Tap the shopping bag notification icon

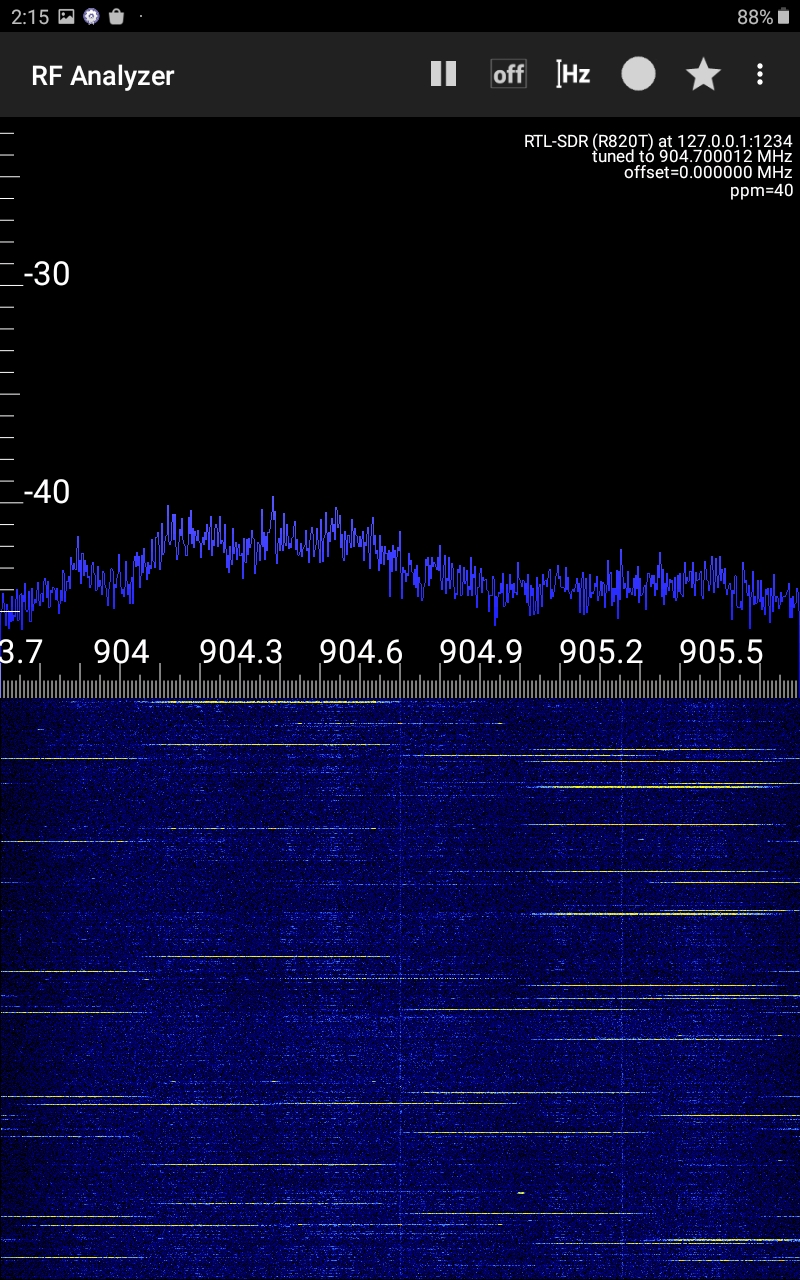[x=116, y=16]
